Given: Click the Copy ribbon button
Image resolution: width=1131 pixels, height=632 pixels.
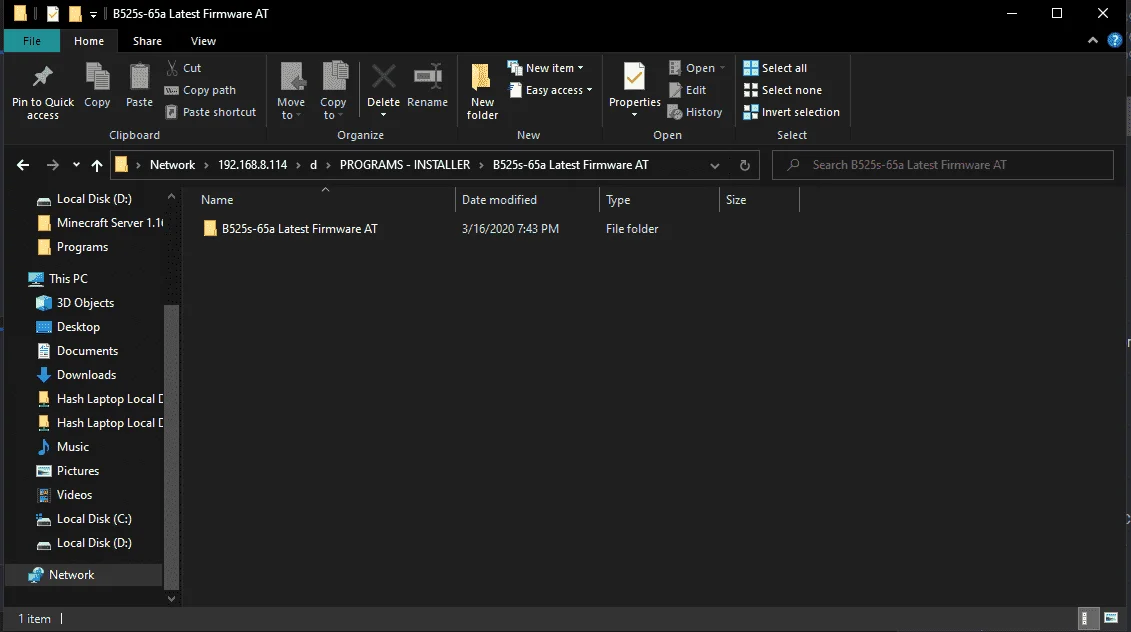Looking at the screenshot, I should pyautogui.click(x=97, y=85).
